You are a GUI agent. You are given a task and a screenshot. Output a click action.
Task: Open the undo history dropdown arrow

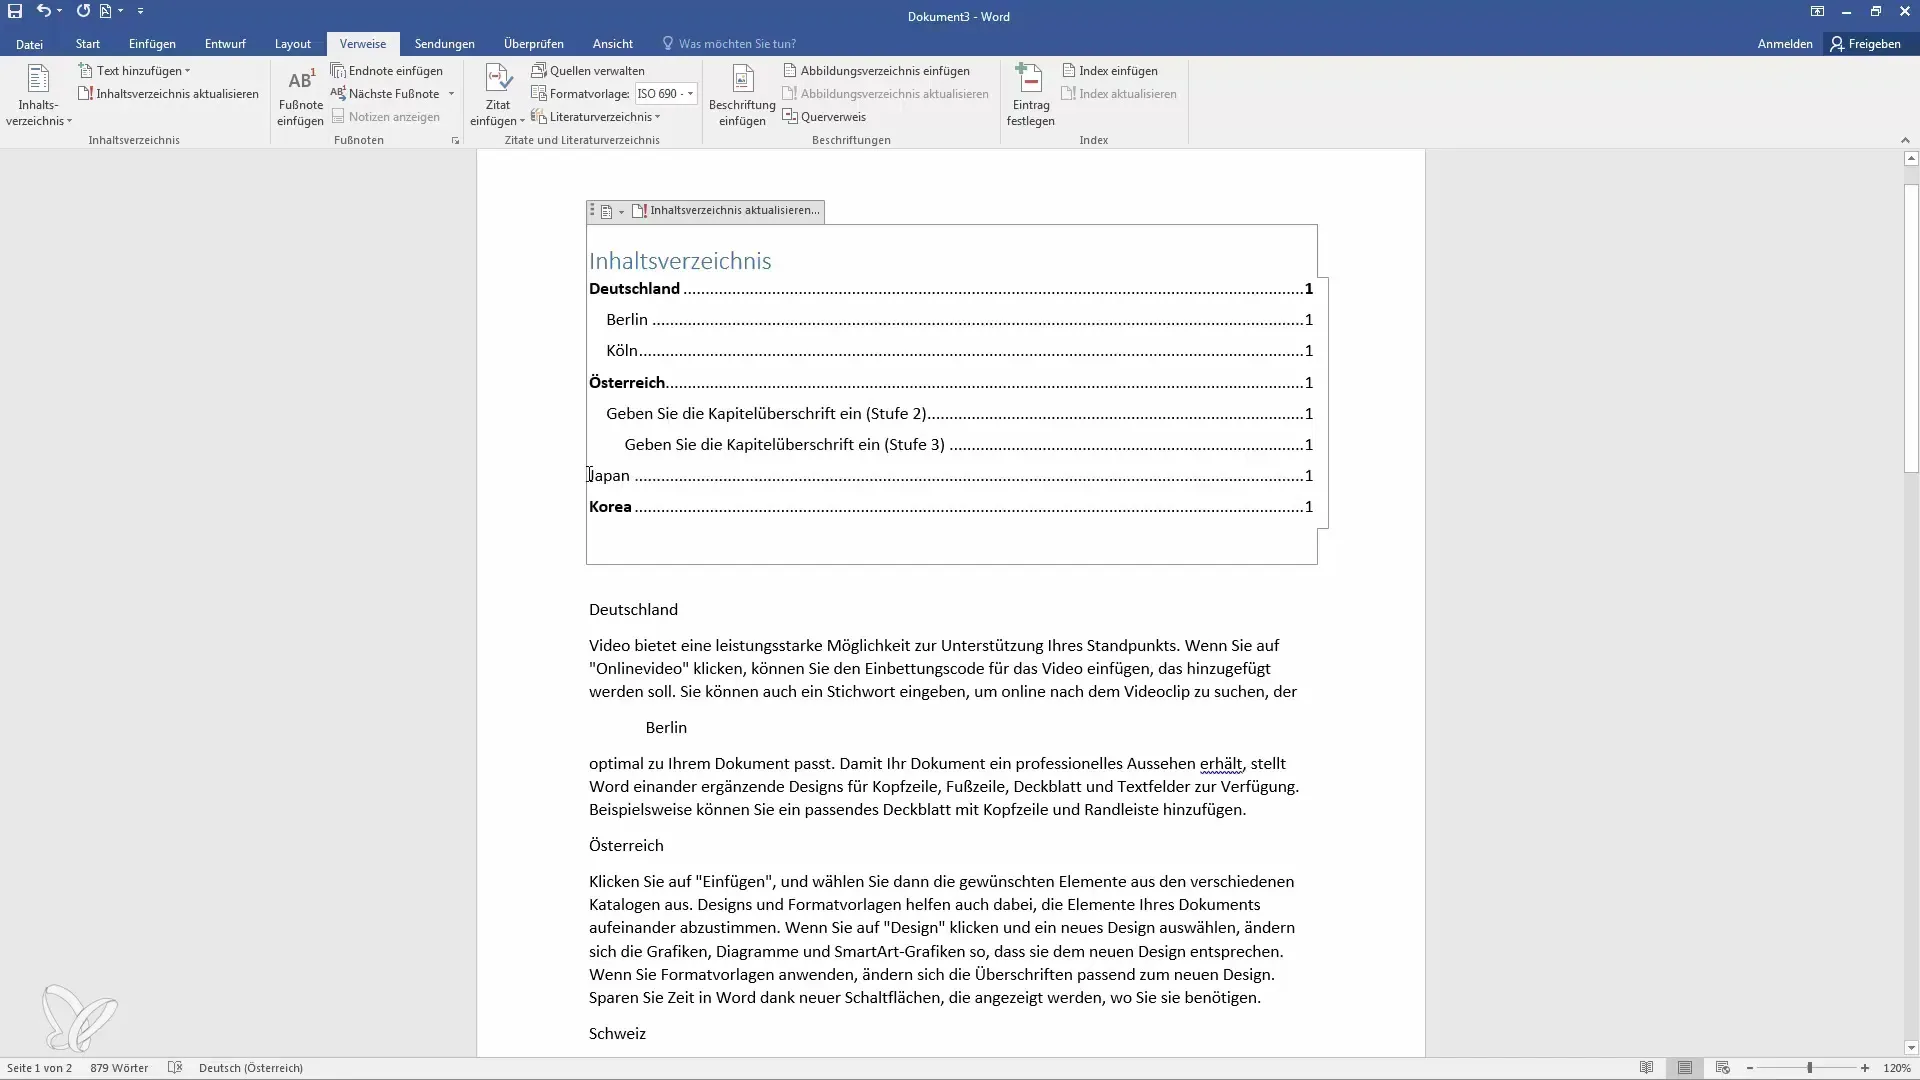point(59,11)
